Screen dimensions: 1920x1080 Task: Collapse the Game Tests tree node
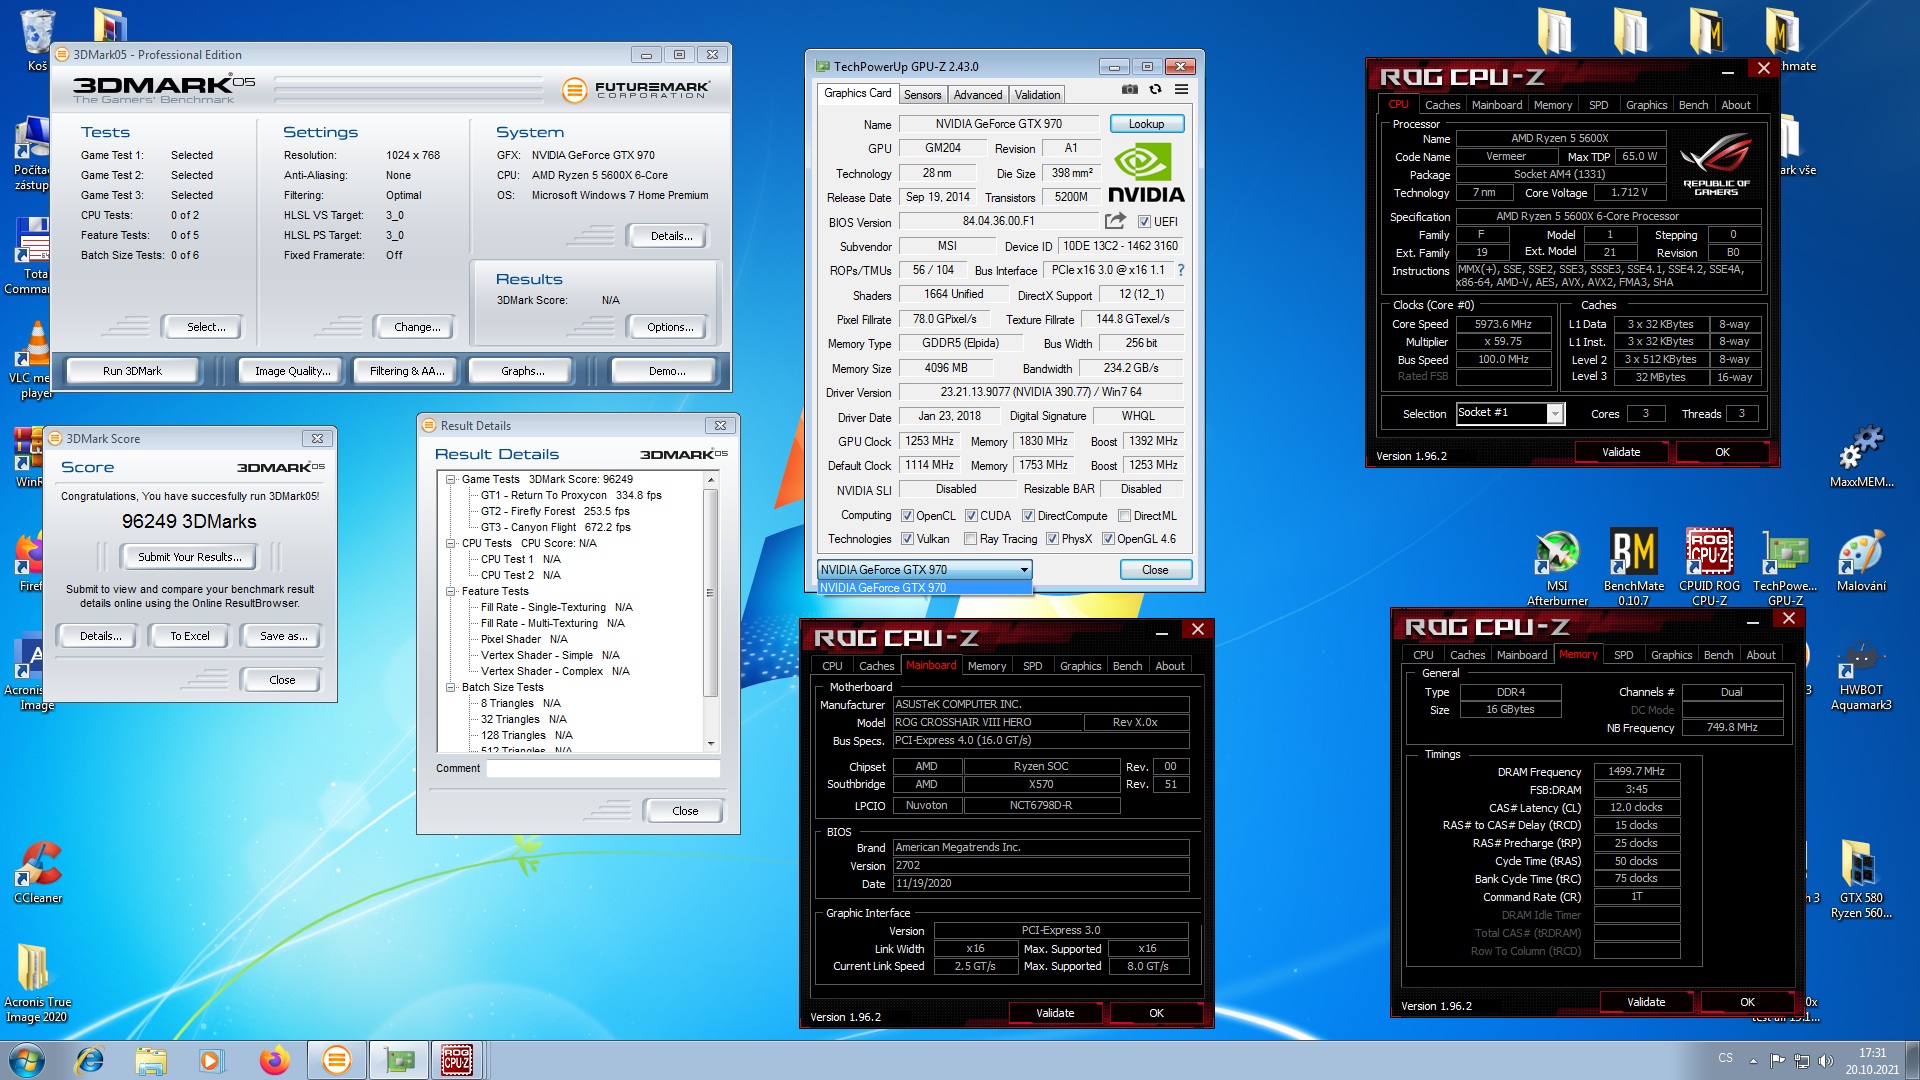pyautogui.click(x=451, y=479)
